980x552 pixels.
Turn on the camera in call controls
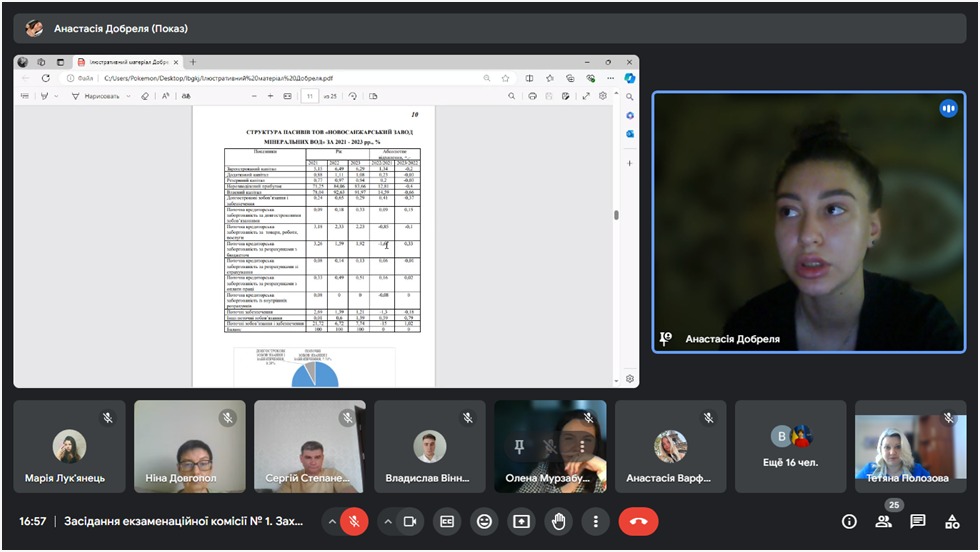409,521
